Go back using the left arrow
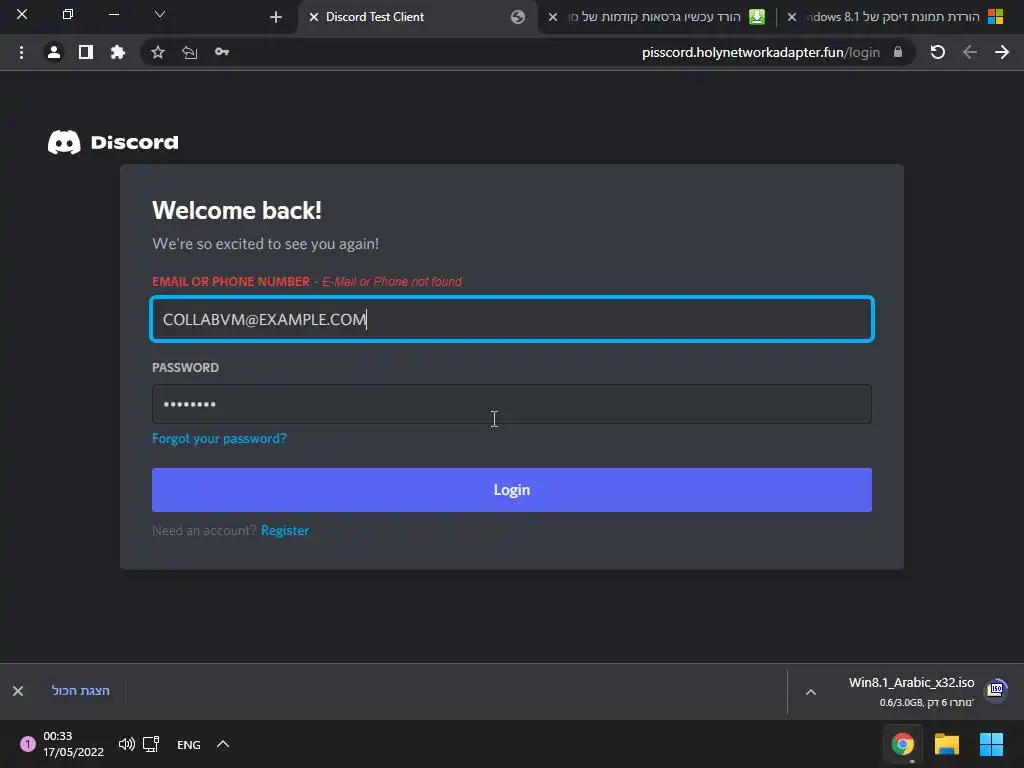Screen dimensions: 1024x768 (970, 52)
